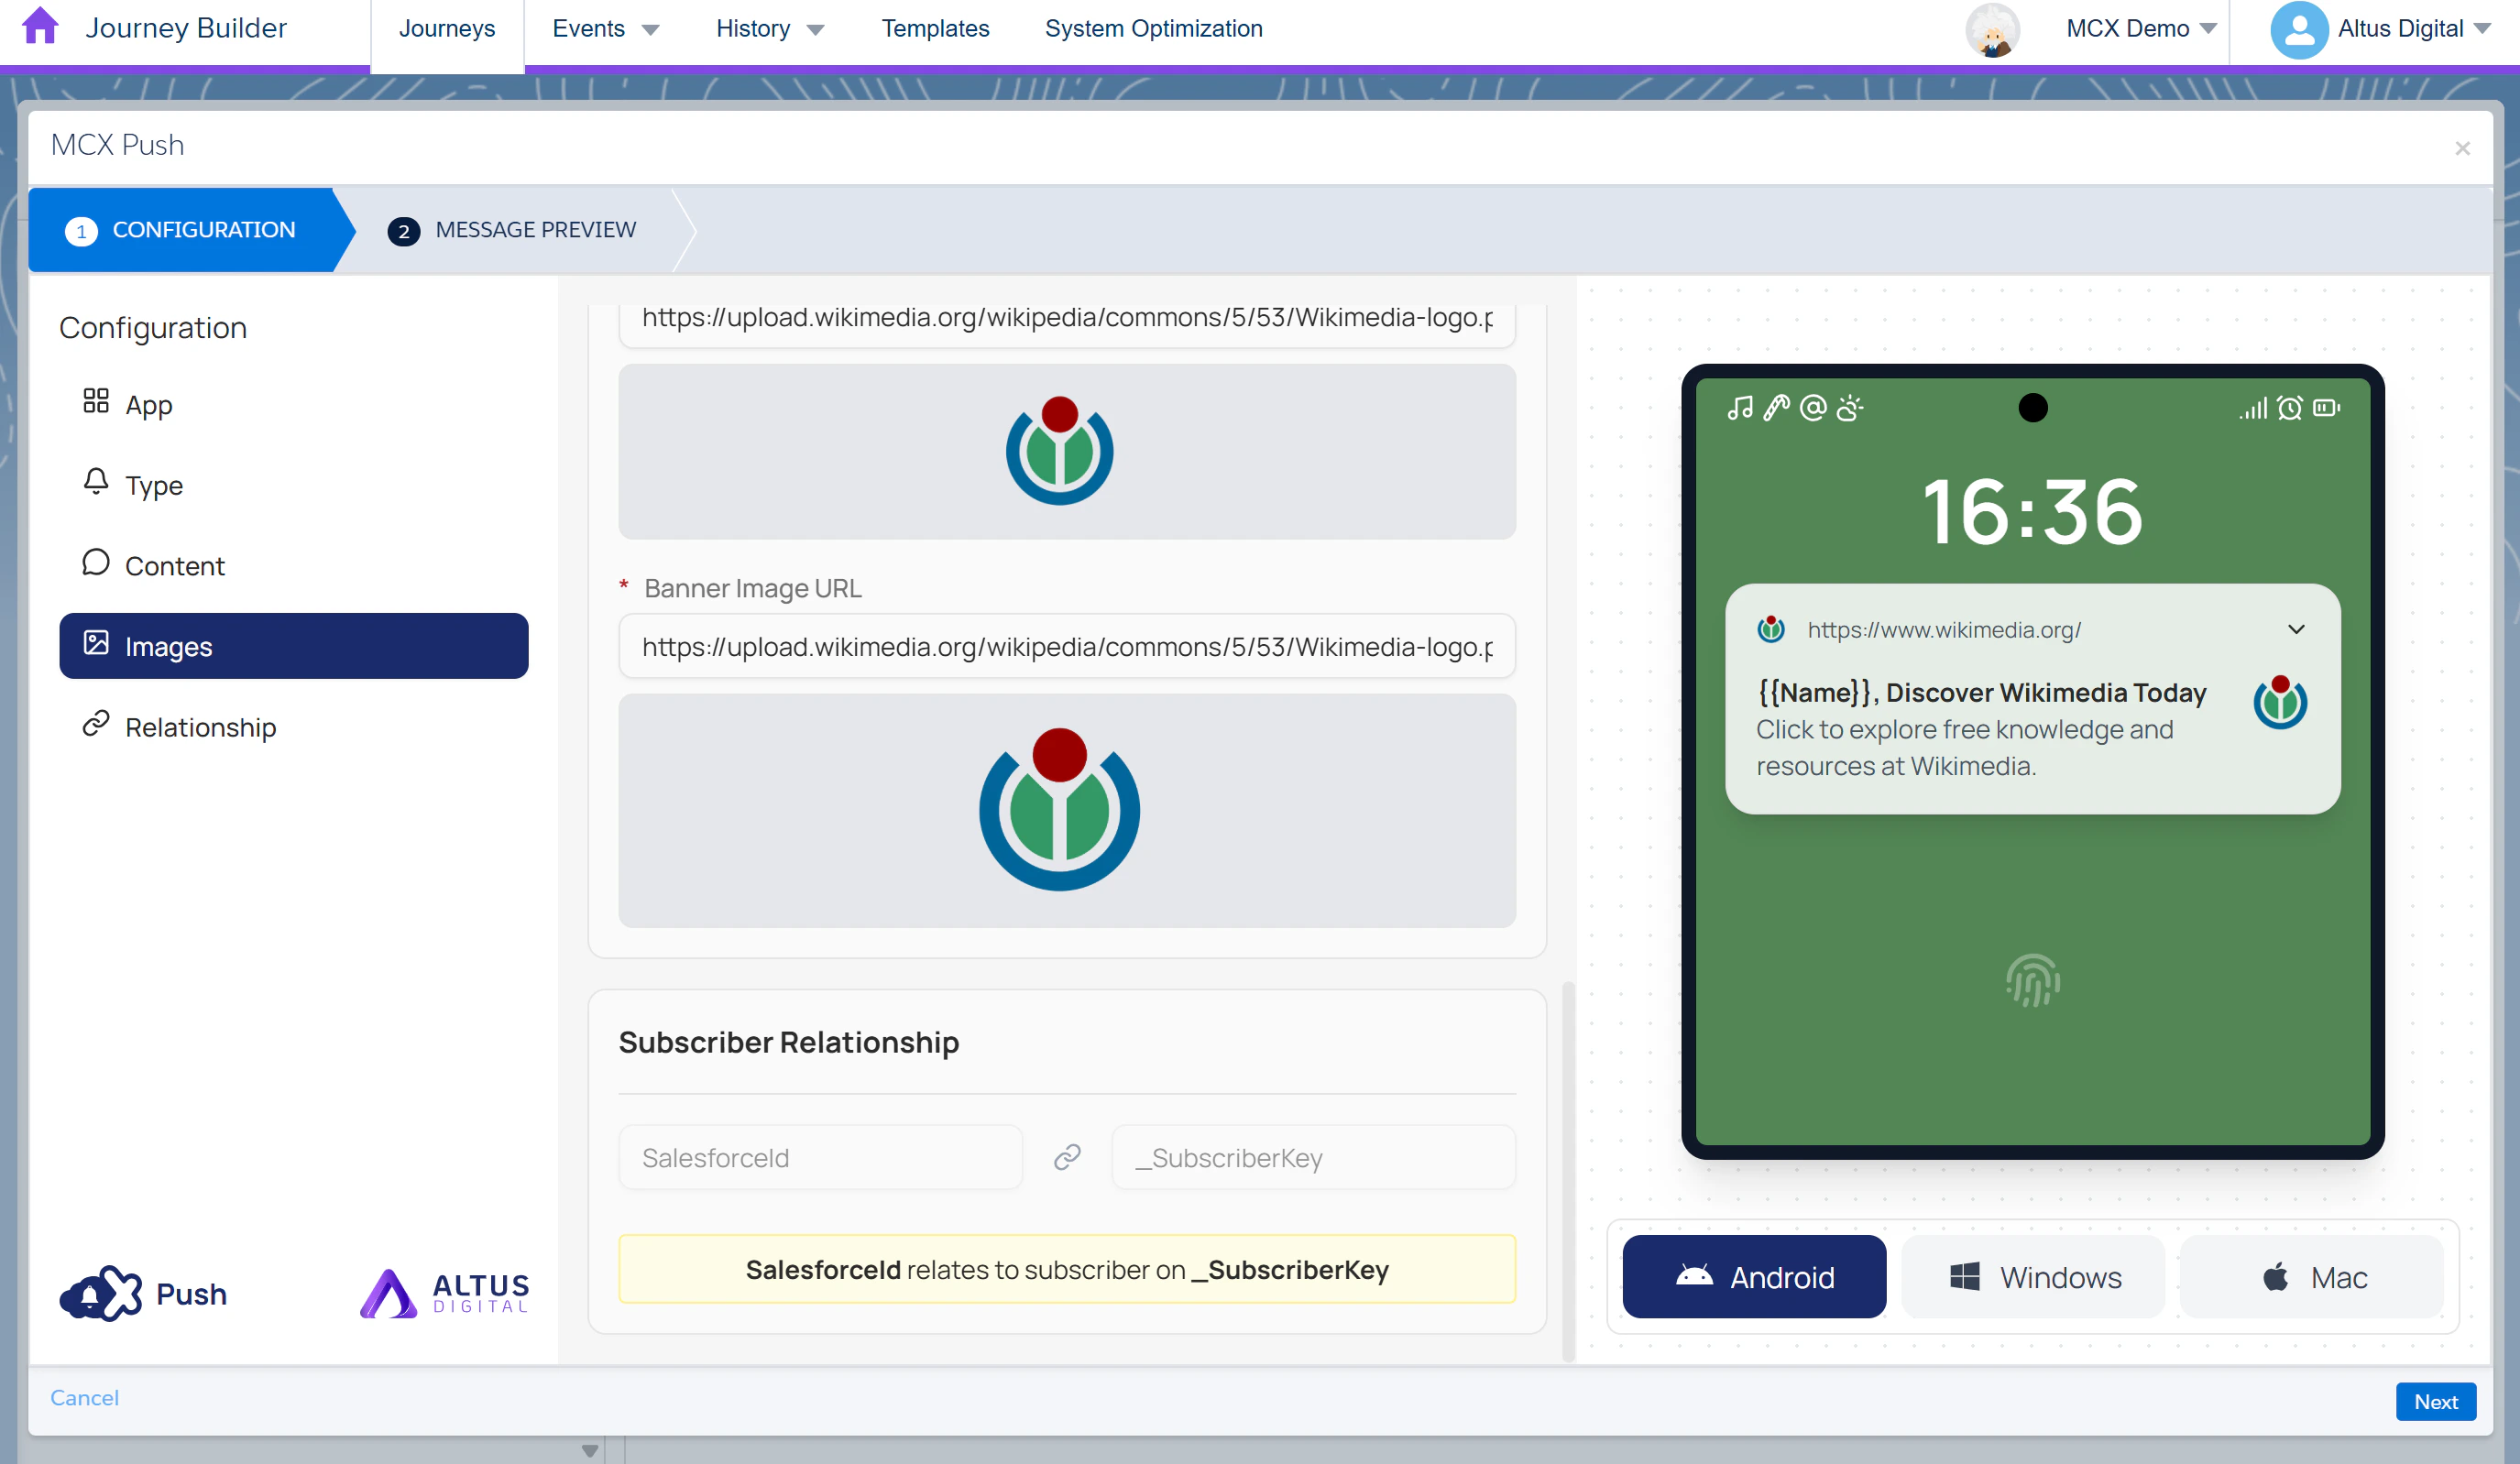Click the Journey Builder home icon
2520x1464 pixels.
click(x=40, y=27)
